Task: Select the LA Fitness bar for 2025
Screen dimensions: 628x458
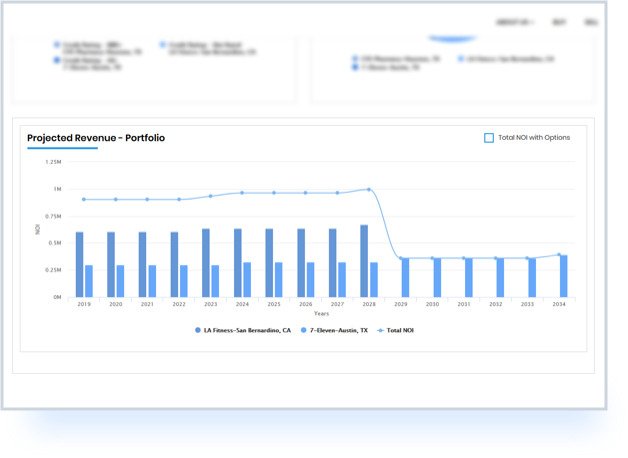Action: [269, 262]
